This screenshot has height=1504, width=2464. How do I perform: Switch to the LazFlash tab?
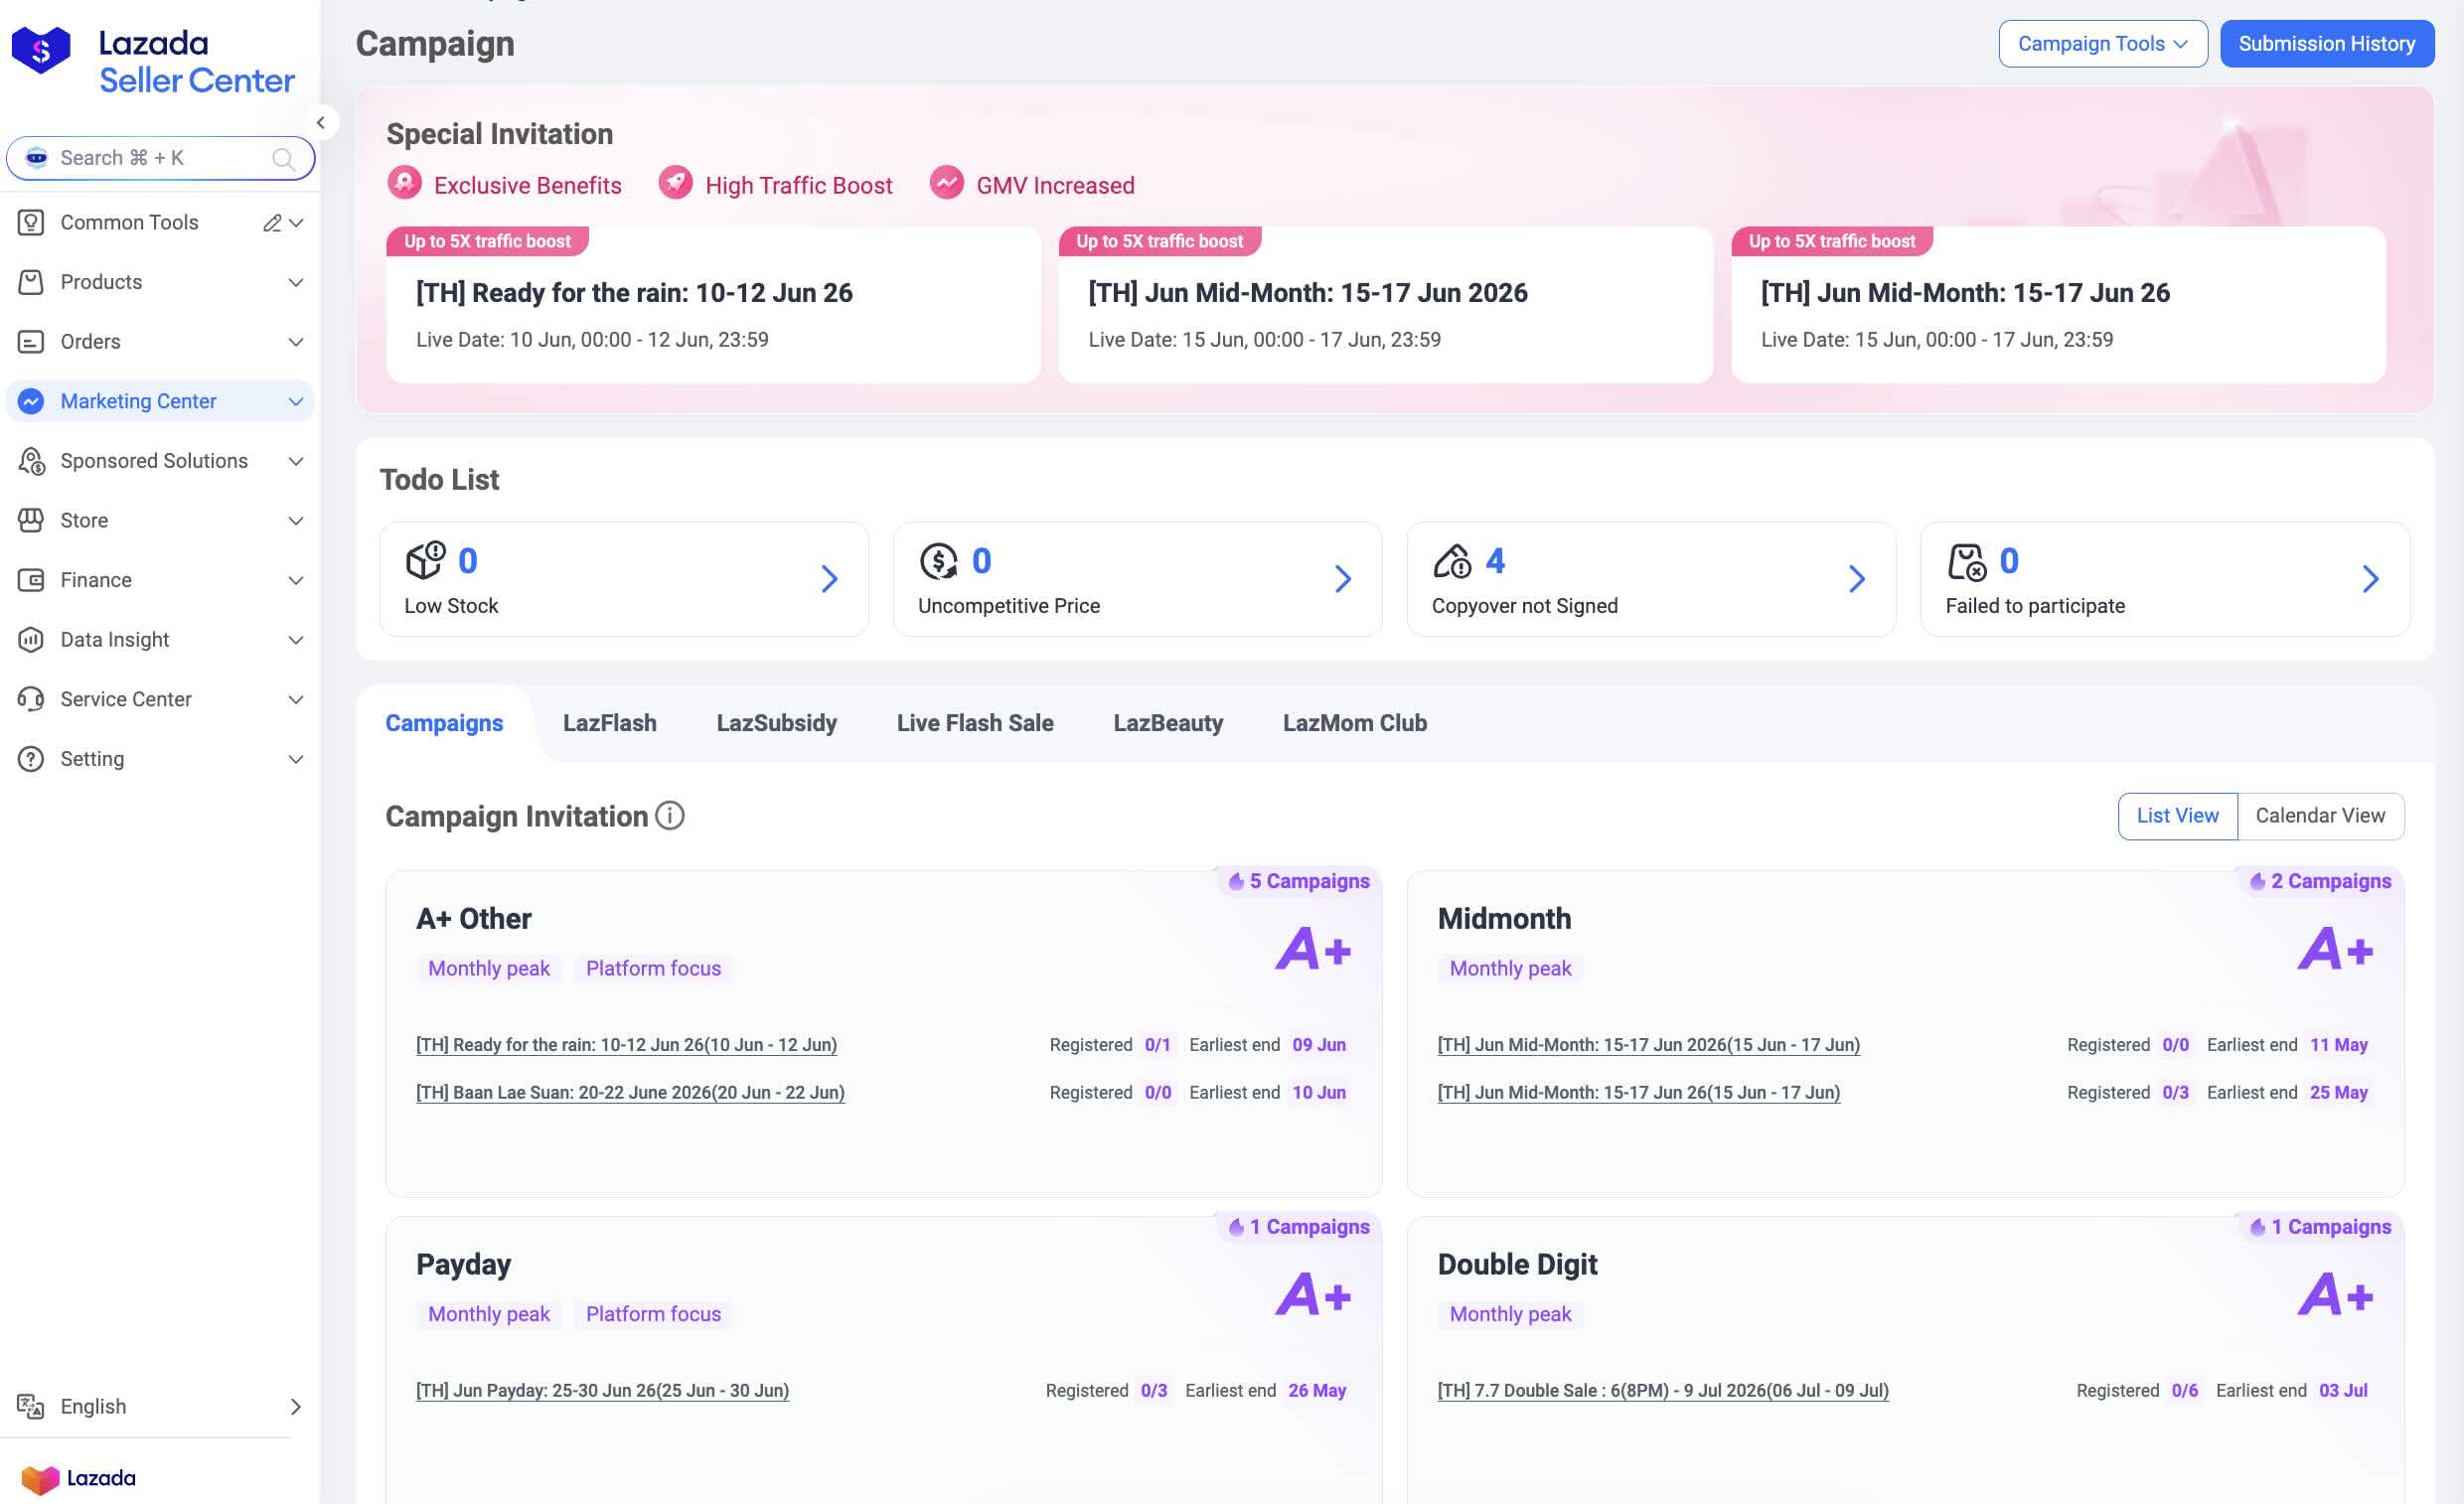coord(610,723)
